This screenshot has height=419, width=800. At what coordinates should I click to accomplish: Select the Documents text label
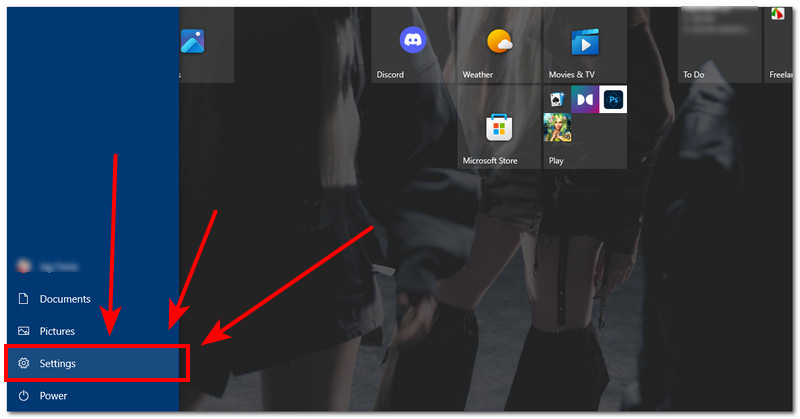(x=65, y=299)
